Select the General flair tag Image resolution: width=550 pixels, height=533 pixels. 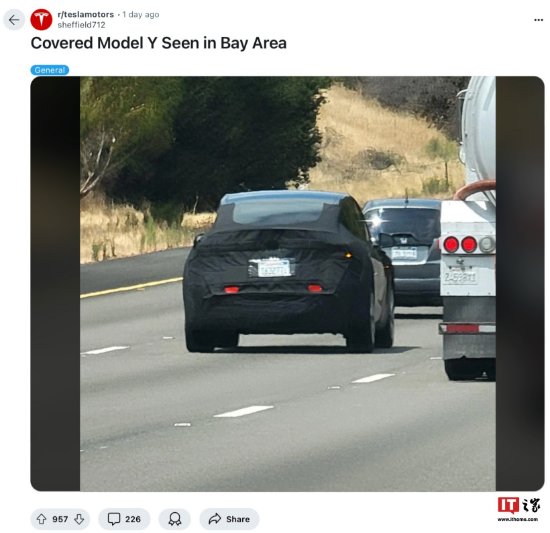click(x=50, y=70)
